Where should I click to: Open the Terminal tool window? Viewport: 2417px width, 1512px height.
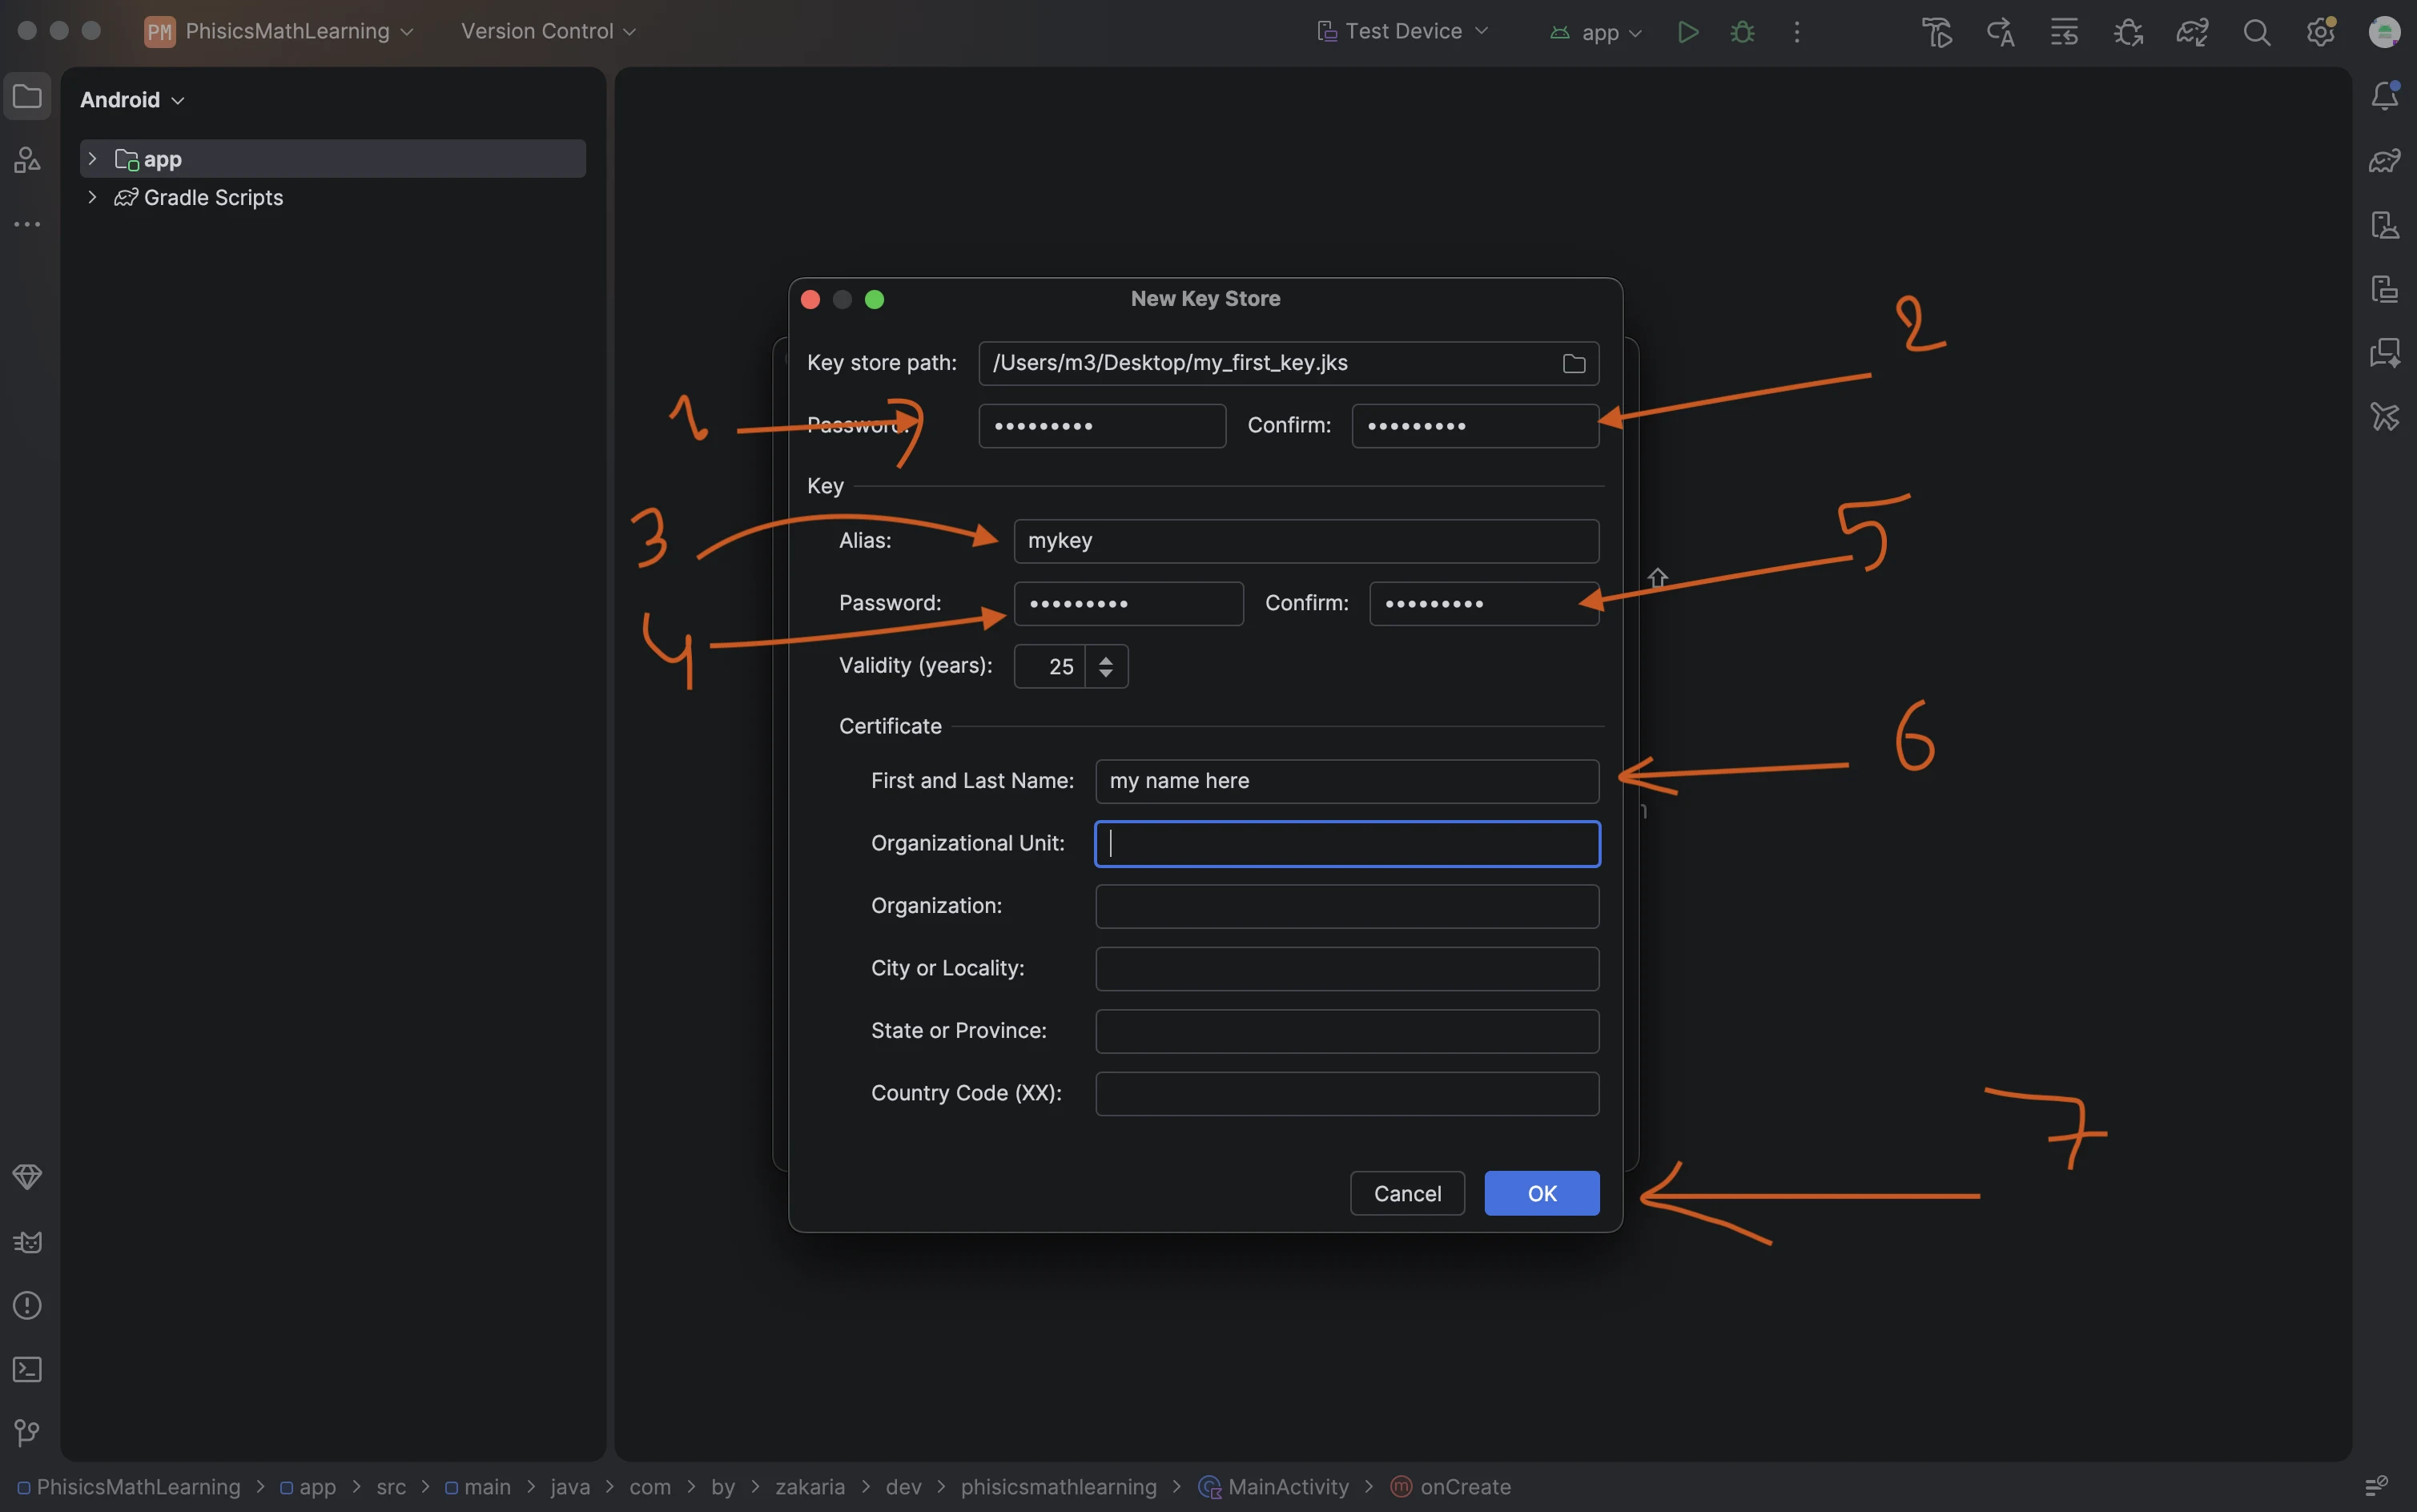click(27, 1369)
